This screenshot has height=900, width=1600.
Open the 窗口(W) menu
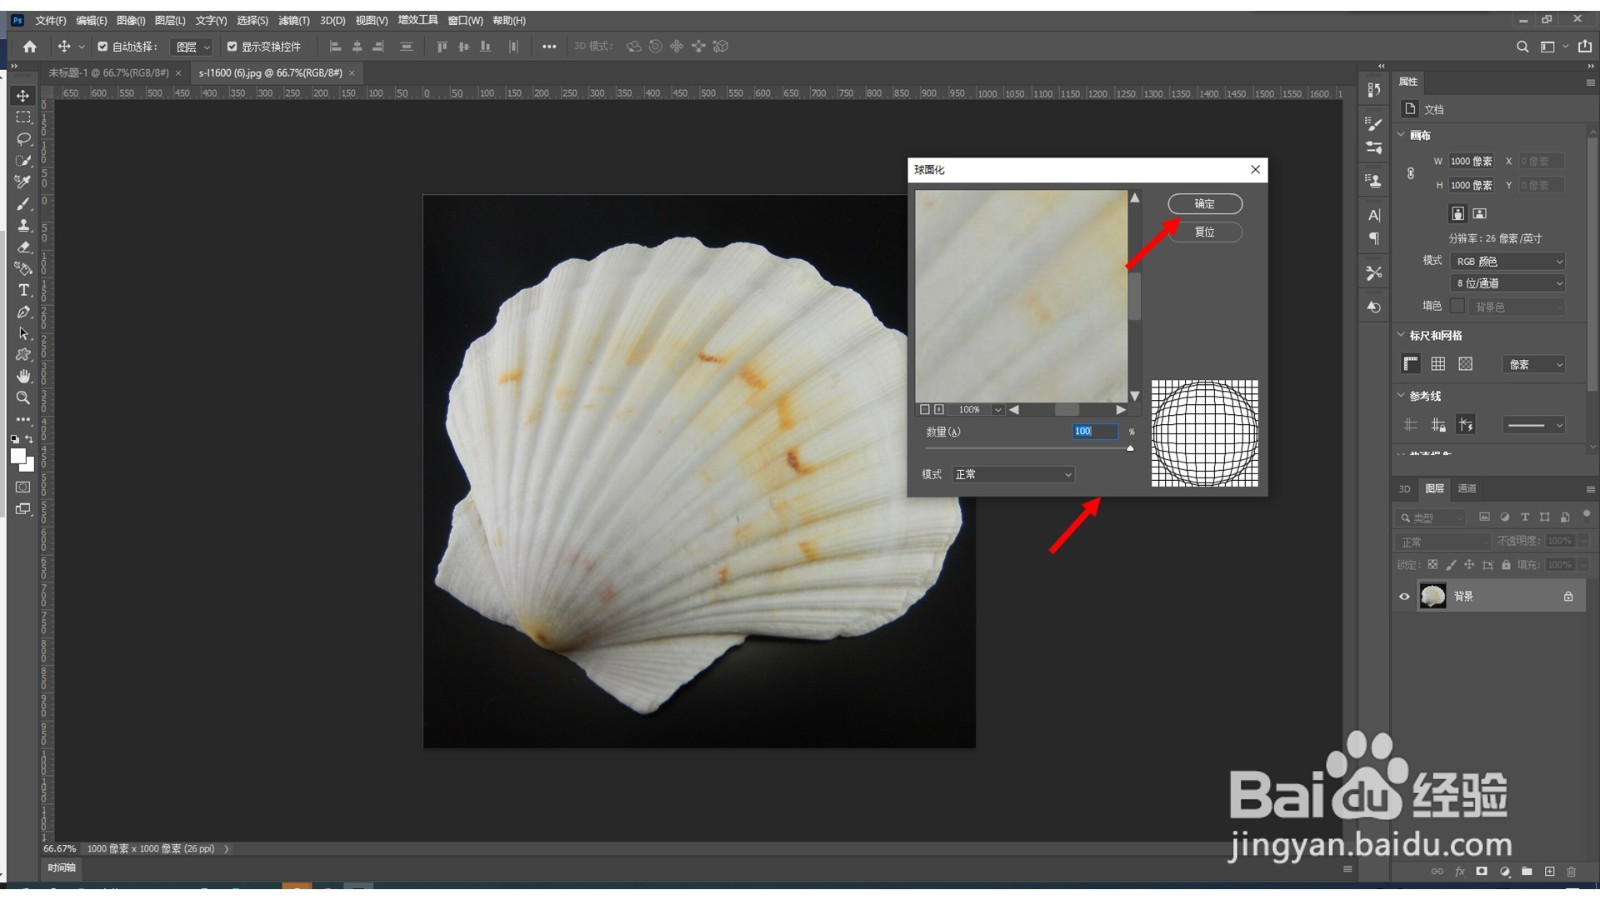465,20
